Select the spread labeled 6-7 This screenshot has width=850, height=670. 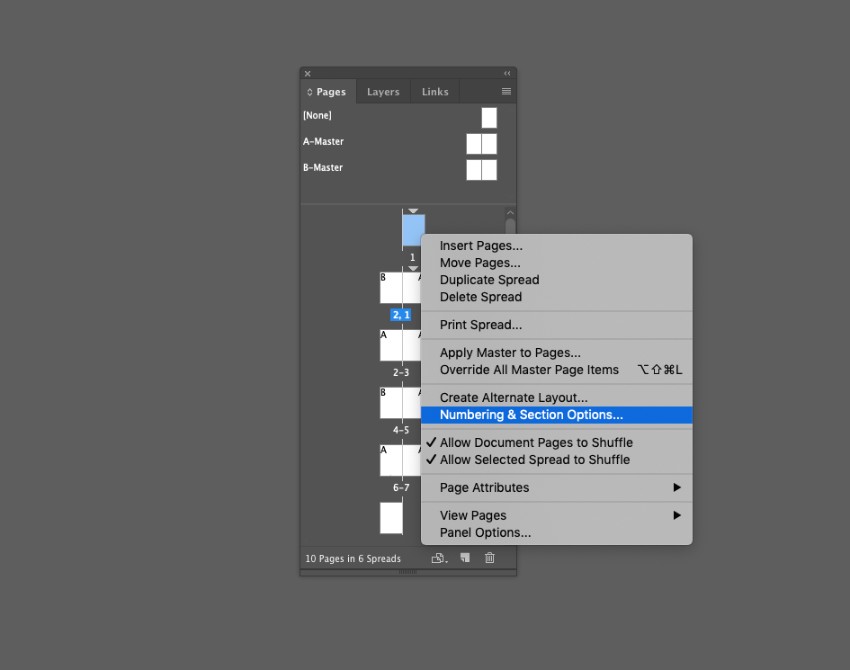(x=400, y=460)
